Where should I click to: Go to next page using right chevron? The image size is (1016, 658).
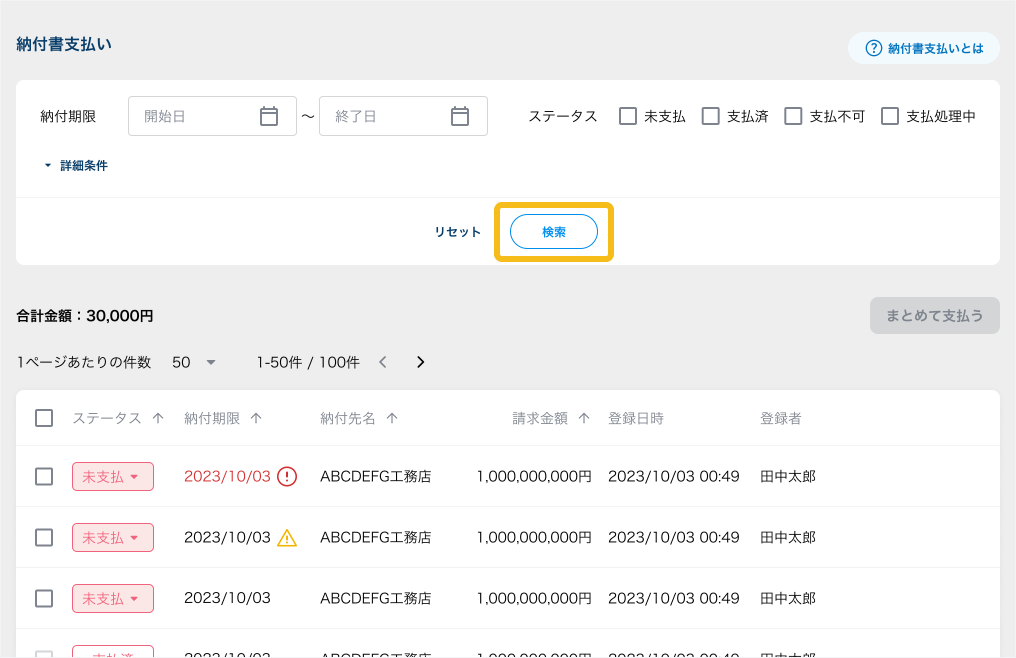[421, 362]
